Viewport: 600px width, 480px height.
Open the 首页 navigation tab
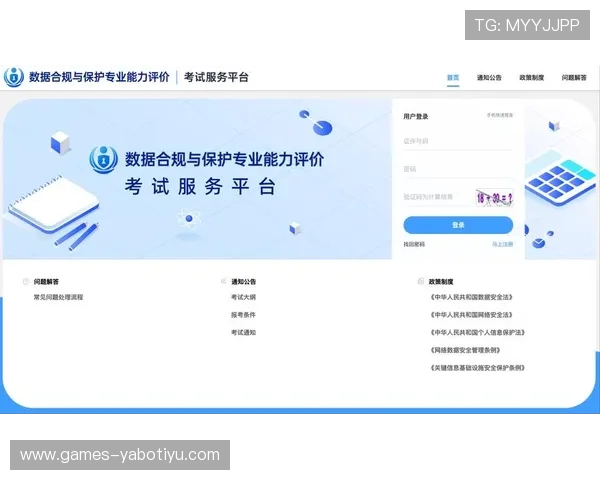(453, 78)
